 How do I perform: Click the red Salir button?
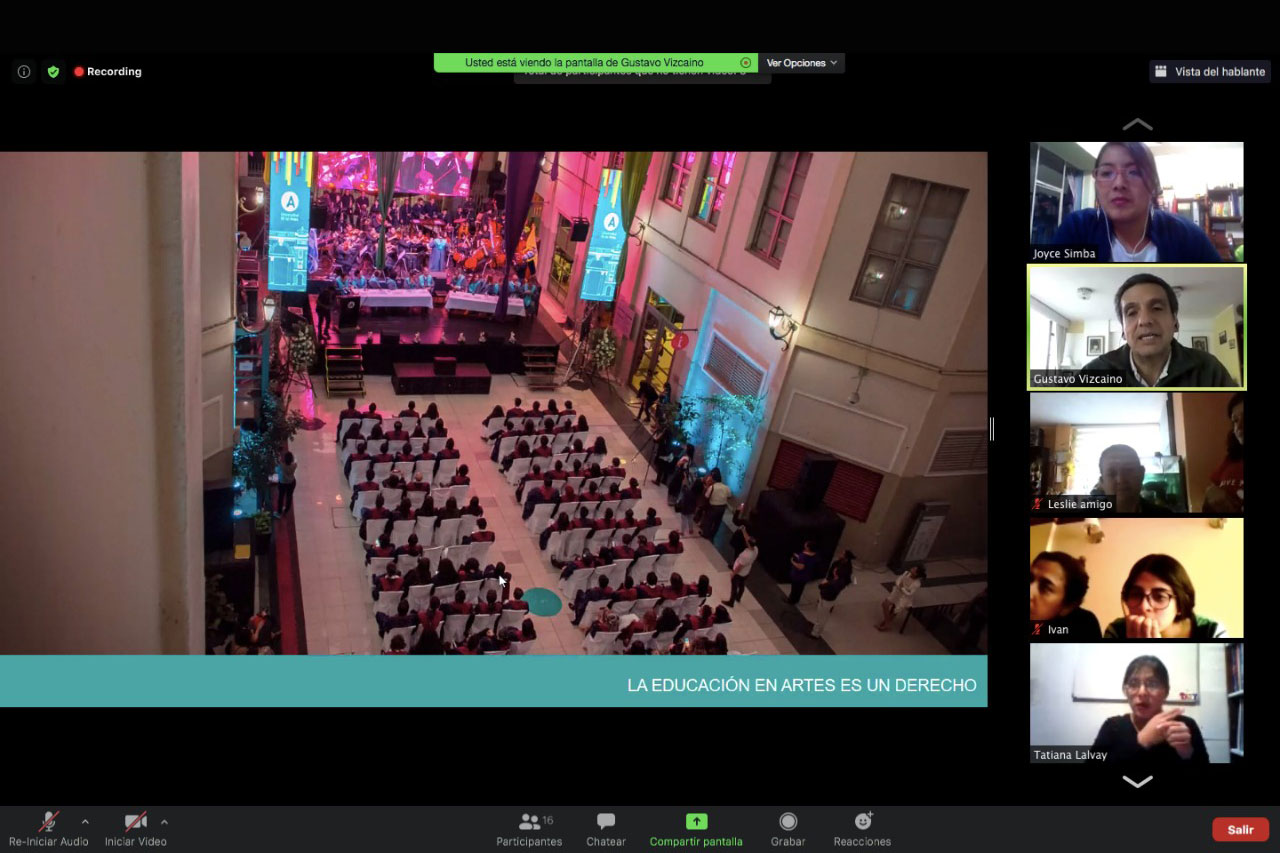tap(1240, 830)
